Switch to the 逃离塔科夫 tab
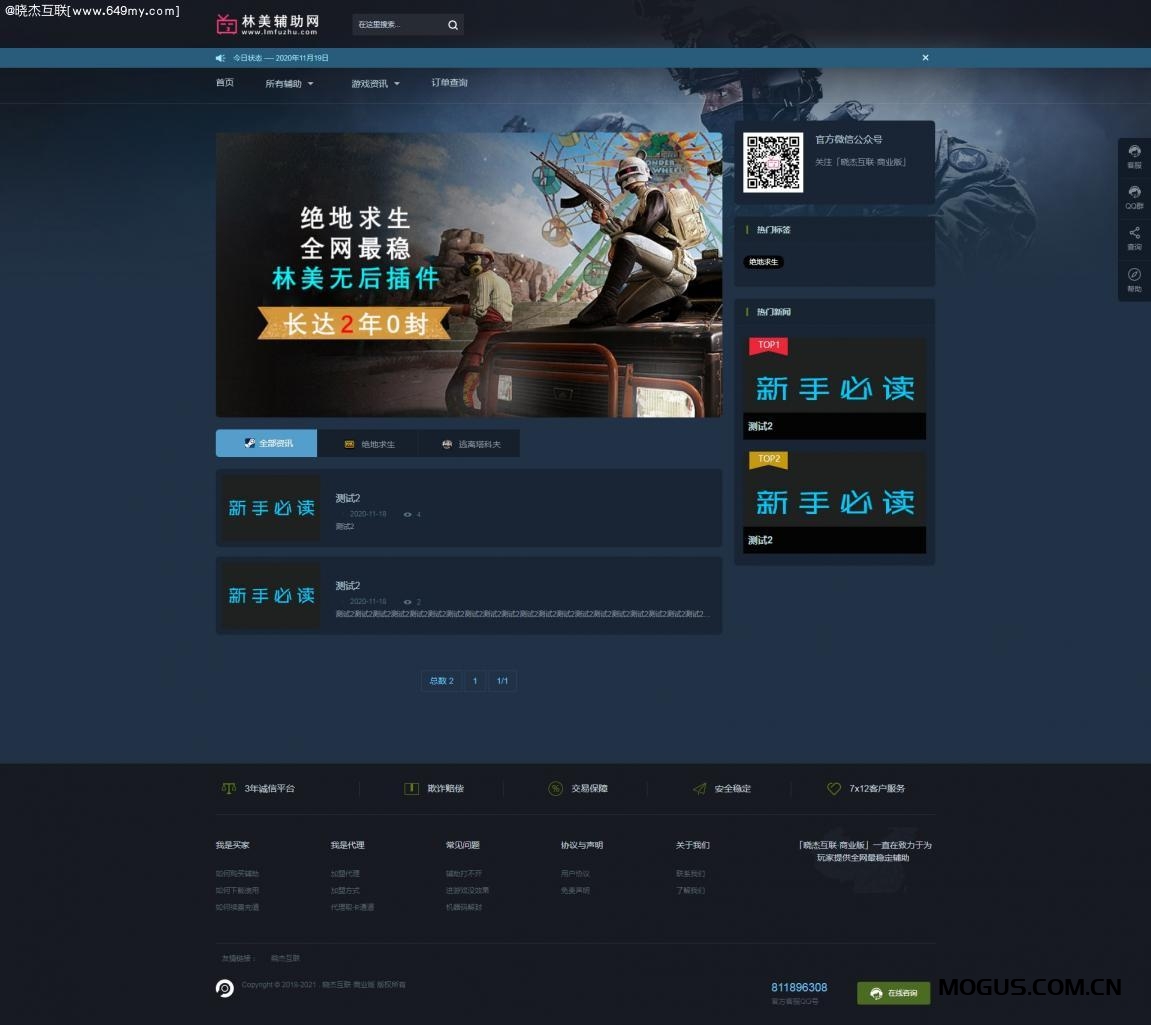This screenshot has height=1025, width=1151. 471,444
